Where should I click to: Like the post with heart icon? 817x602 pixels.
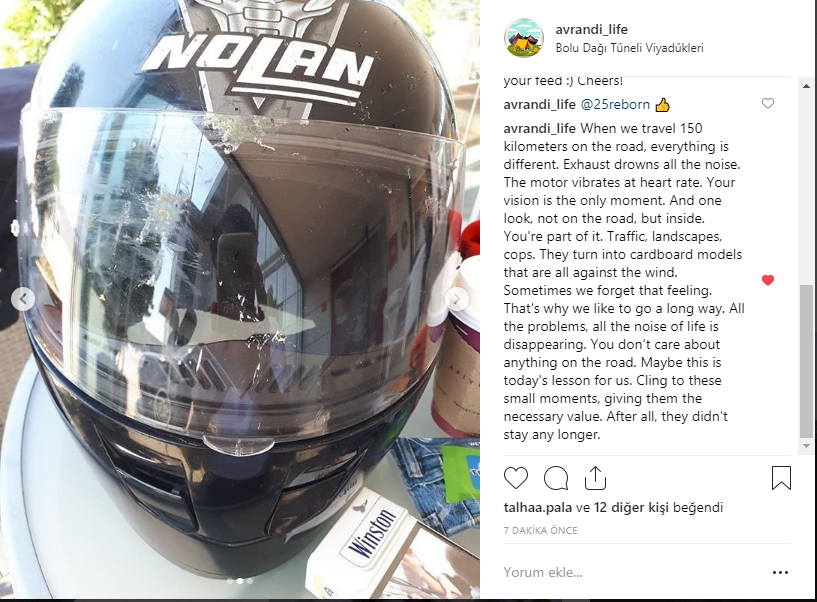pyautogui.click(x=516, y=478)
